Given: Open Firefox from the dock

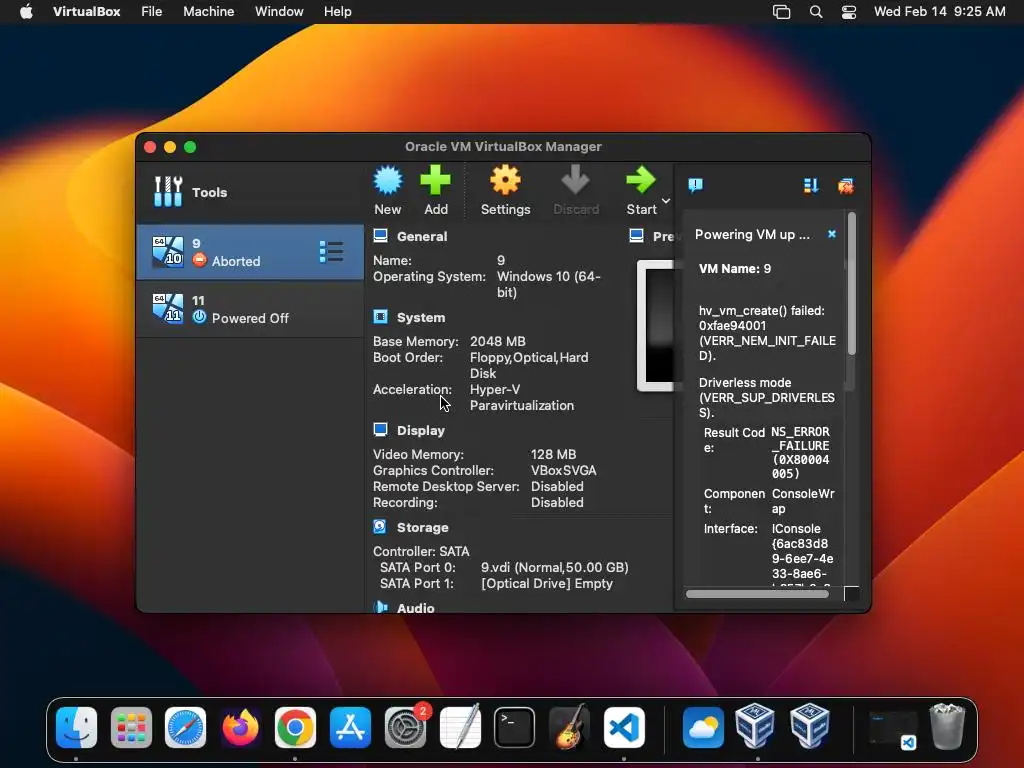Looking at the screenshot, I should coord(240,728).
